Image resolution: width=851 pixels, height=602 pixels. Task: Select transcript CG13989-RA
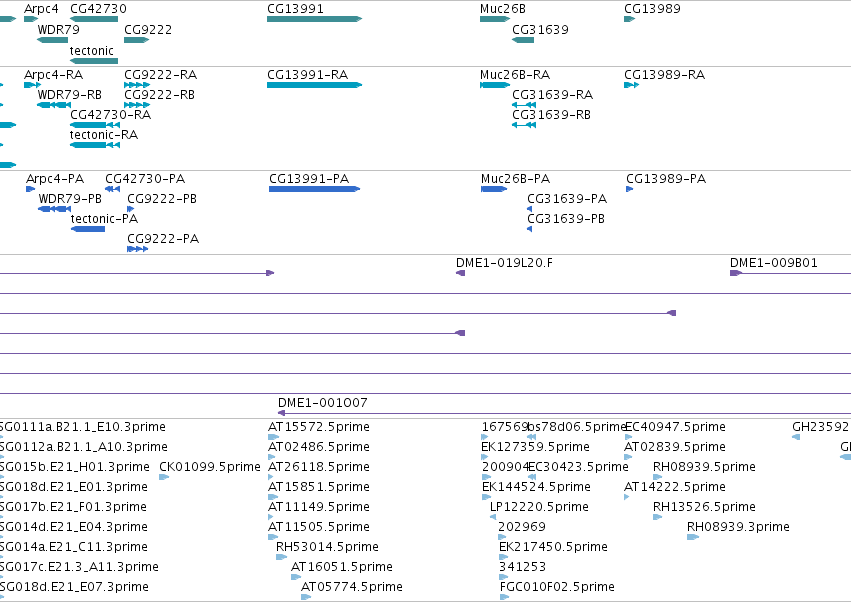(665, 74)
